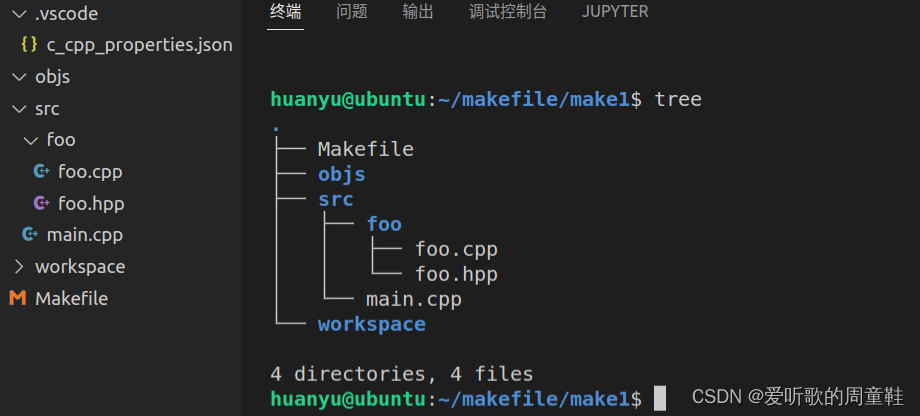Click the orange M icon beside Makefile
The height and width of the screenshot is (416, 920).
tap(18, 298)
